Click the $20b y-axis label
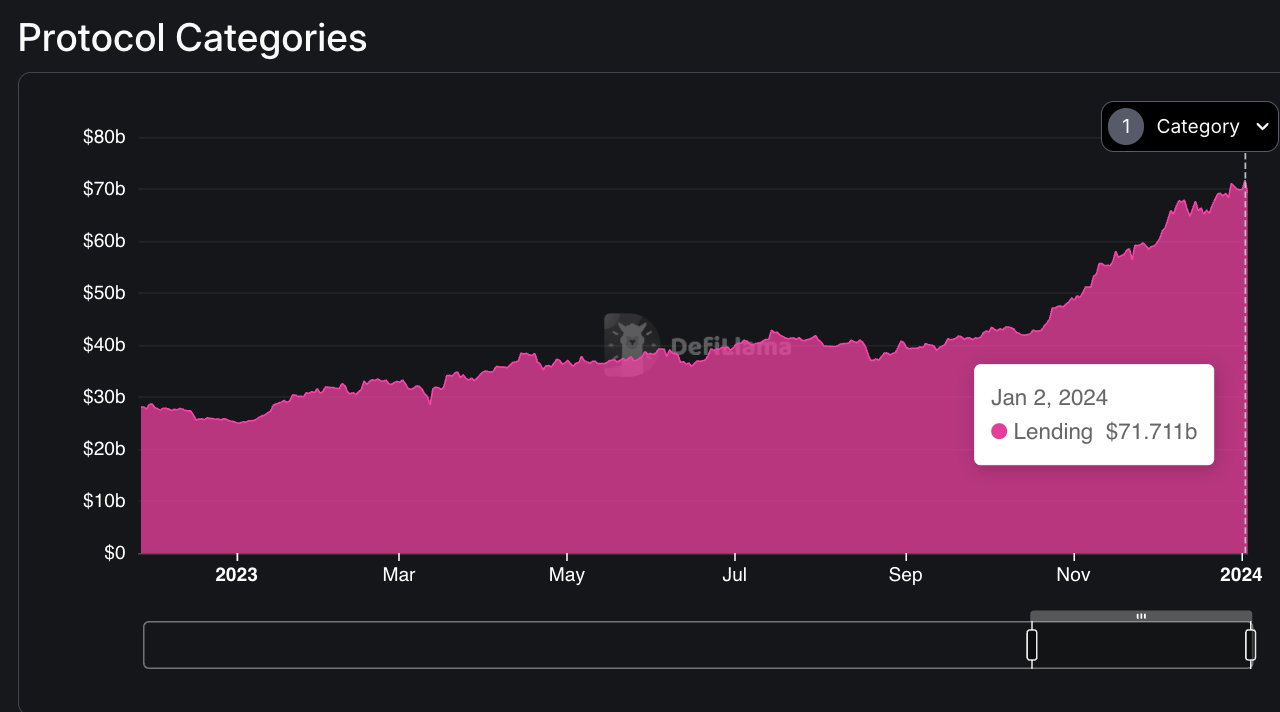 point(104,449)
